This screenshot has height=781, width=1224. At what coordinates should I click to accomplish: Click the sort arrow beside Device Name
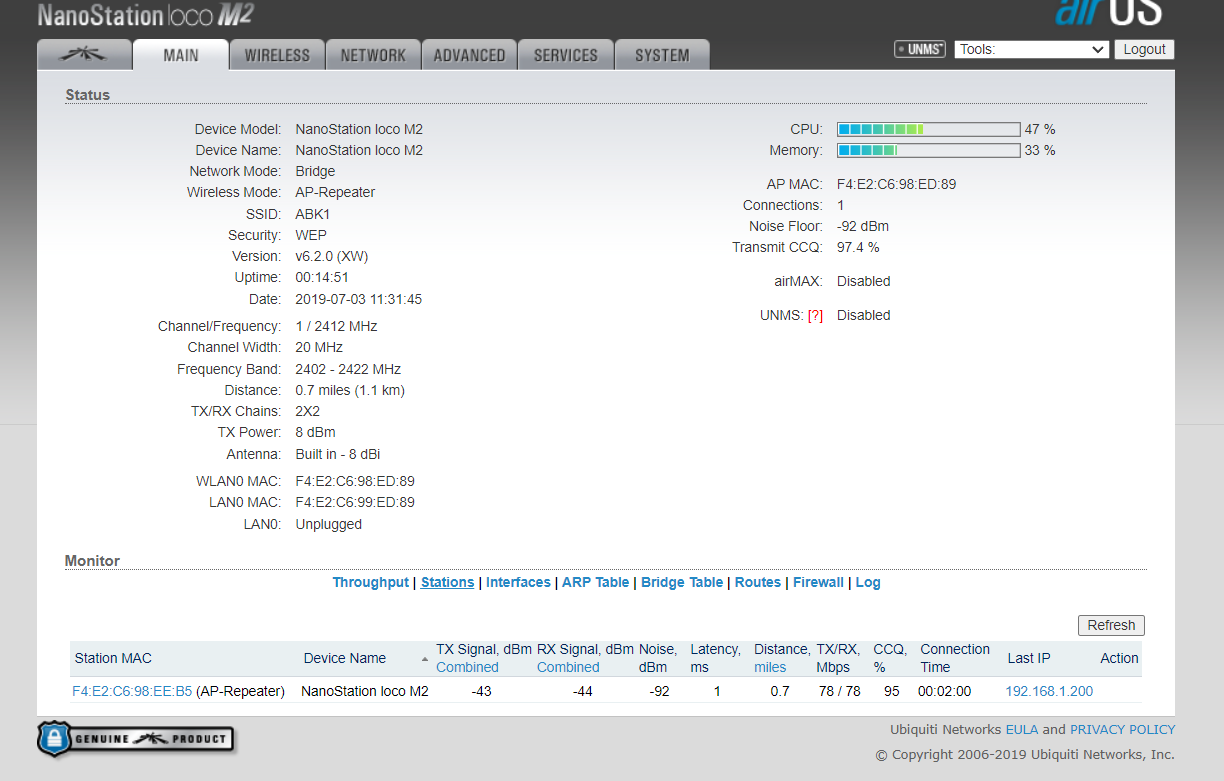(425, 659)
